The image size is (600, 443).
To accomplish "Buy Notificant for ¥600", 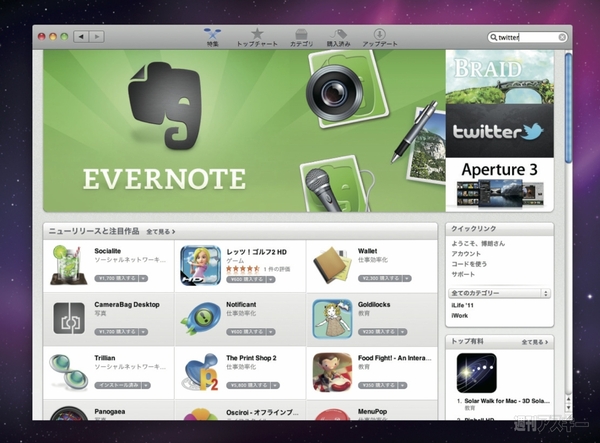I will click(246, 332).
